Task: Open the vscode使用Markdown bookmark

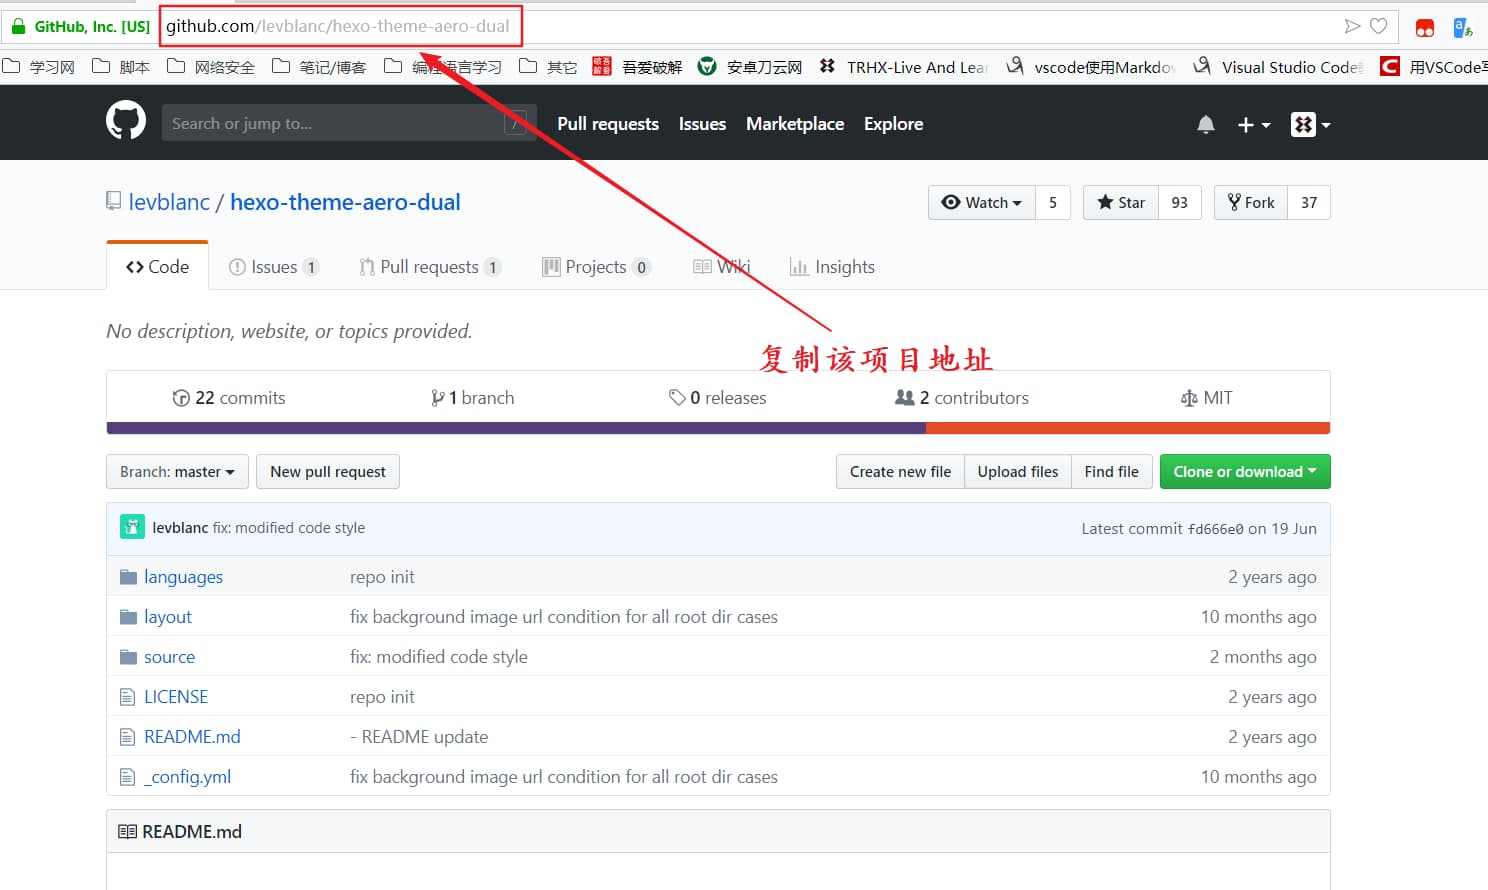Action: point(1091,67)
